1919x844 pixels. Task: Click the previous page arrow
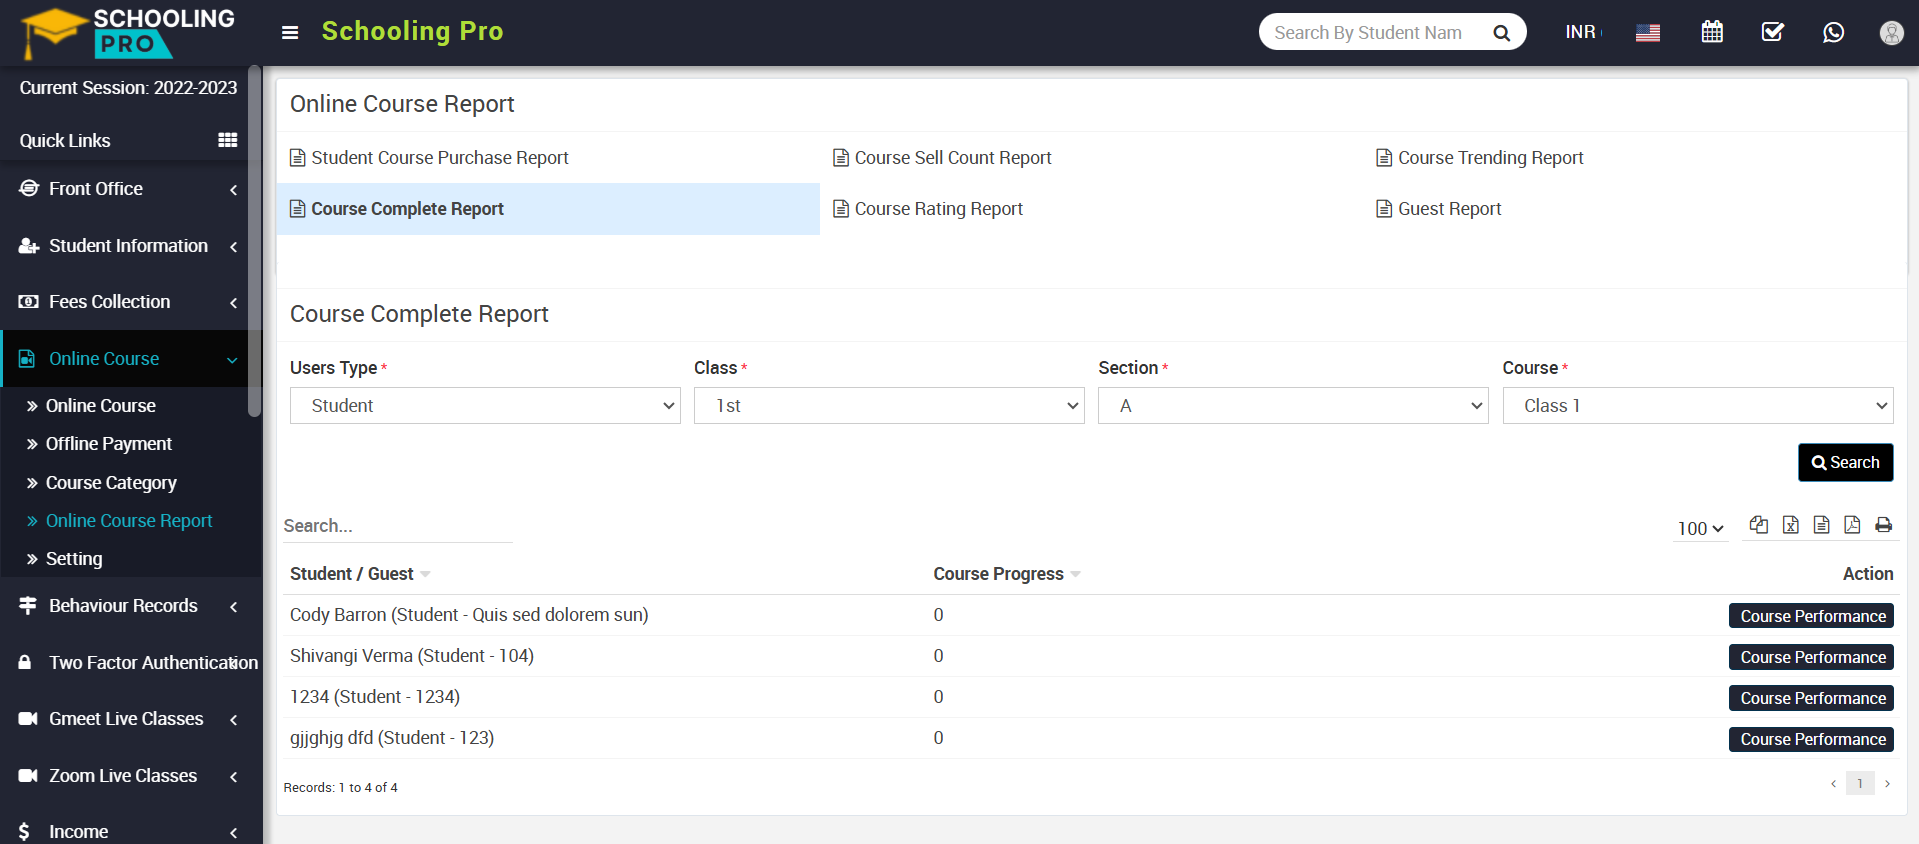click(1833, 783)
